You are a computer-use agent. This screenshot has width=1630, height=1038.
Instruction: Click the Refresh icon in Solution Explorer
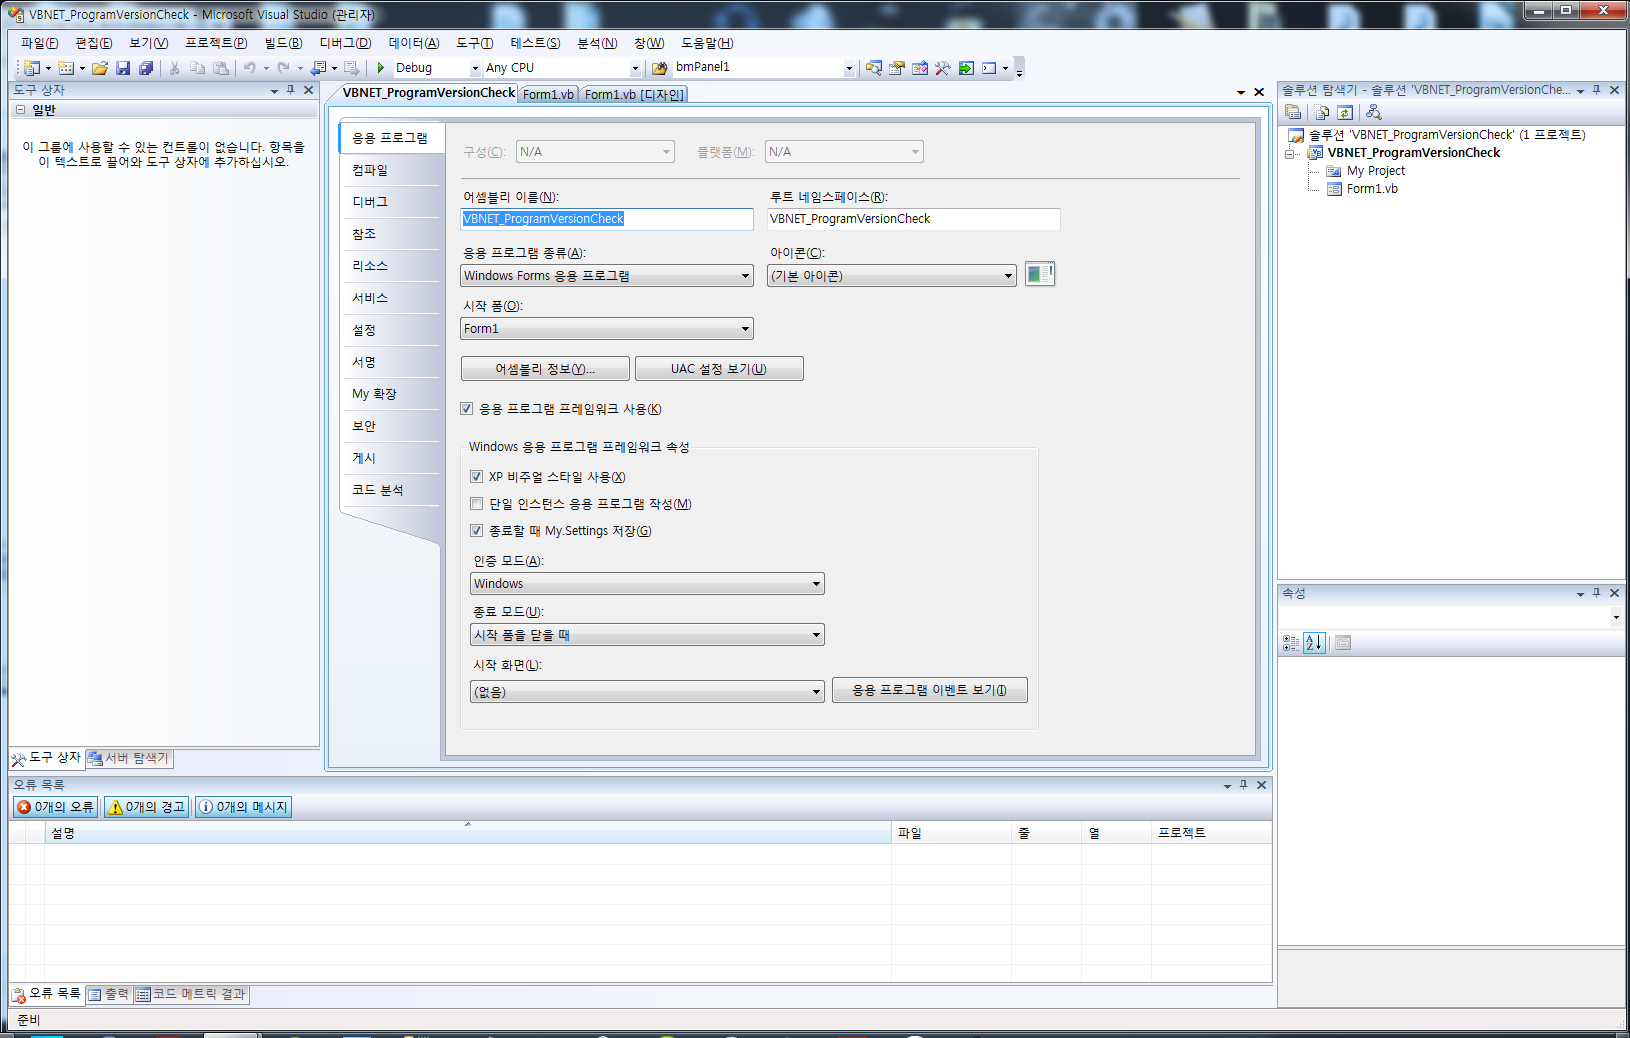coord(1345,112)
